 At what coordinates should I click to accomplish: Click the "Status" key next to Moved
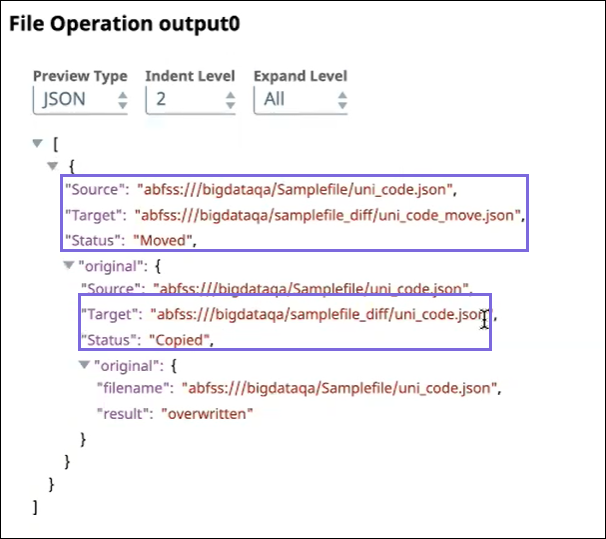point(93,239)
